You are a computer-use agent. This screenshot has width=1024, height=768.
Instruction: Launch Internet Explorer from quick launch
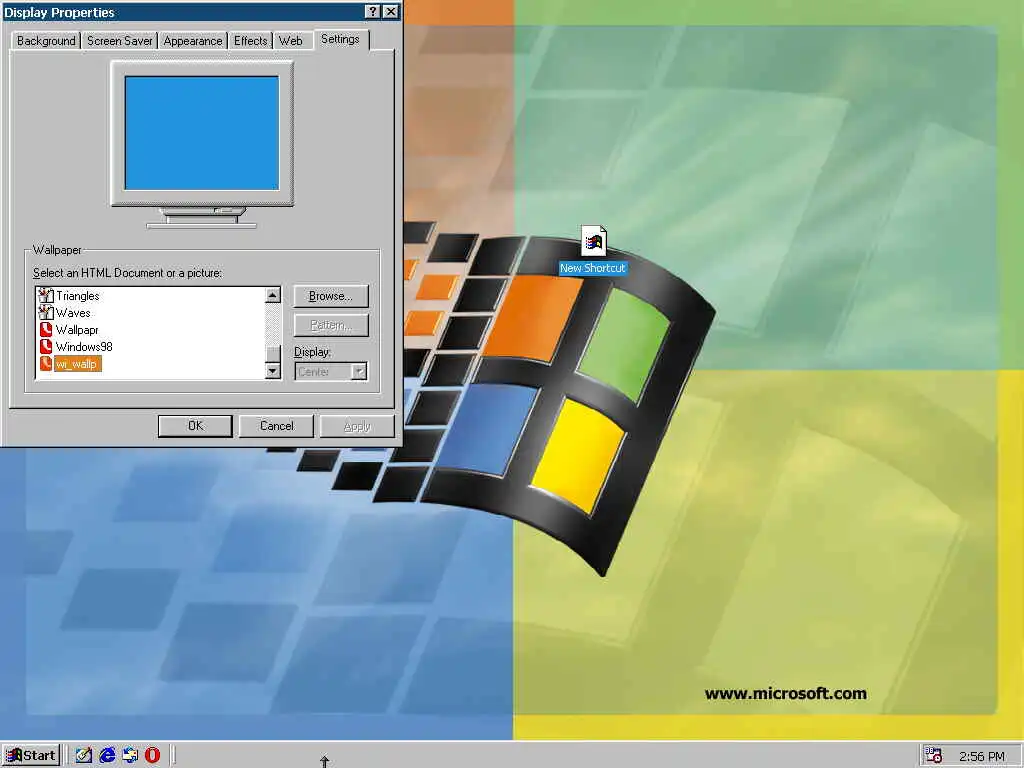coord(107,756)
